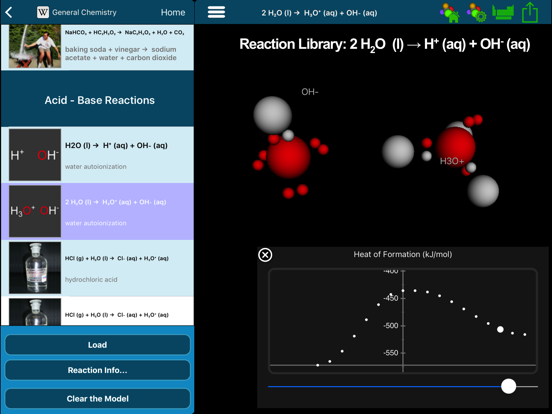Open the molecule settings gear icon

477,13
